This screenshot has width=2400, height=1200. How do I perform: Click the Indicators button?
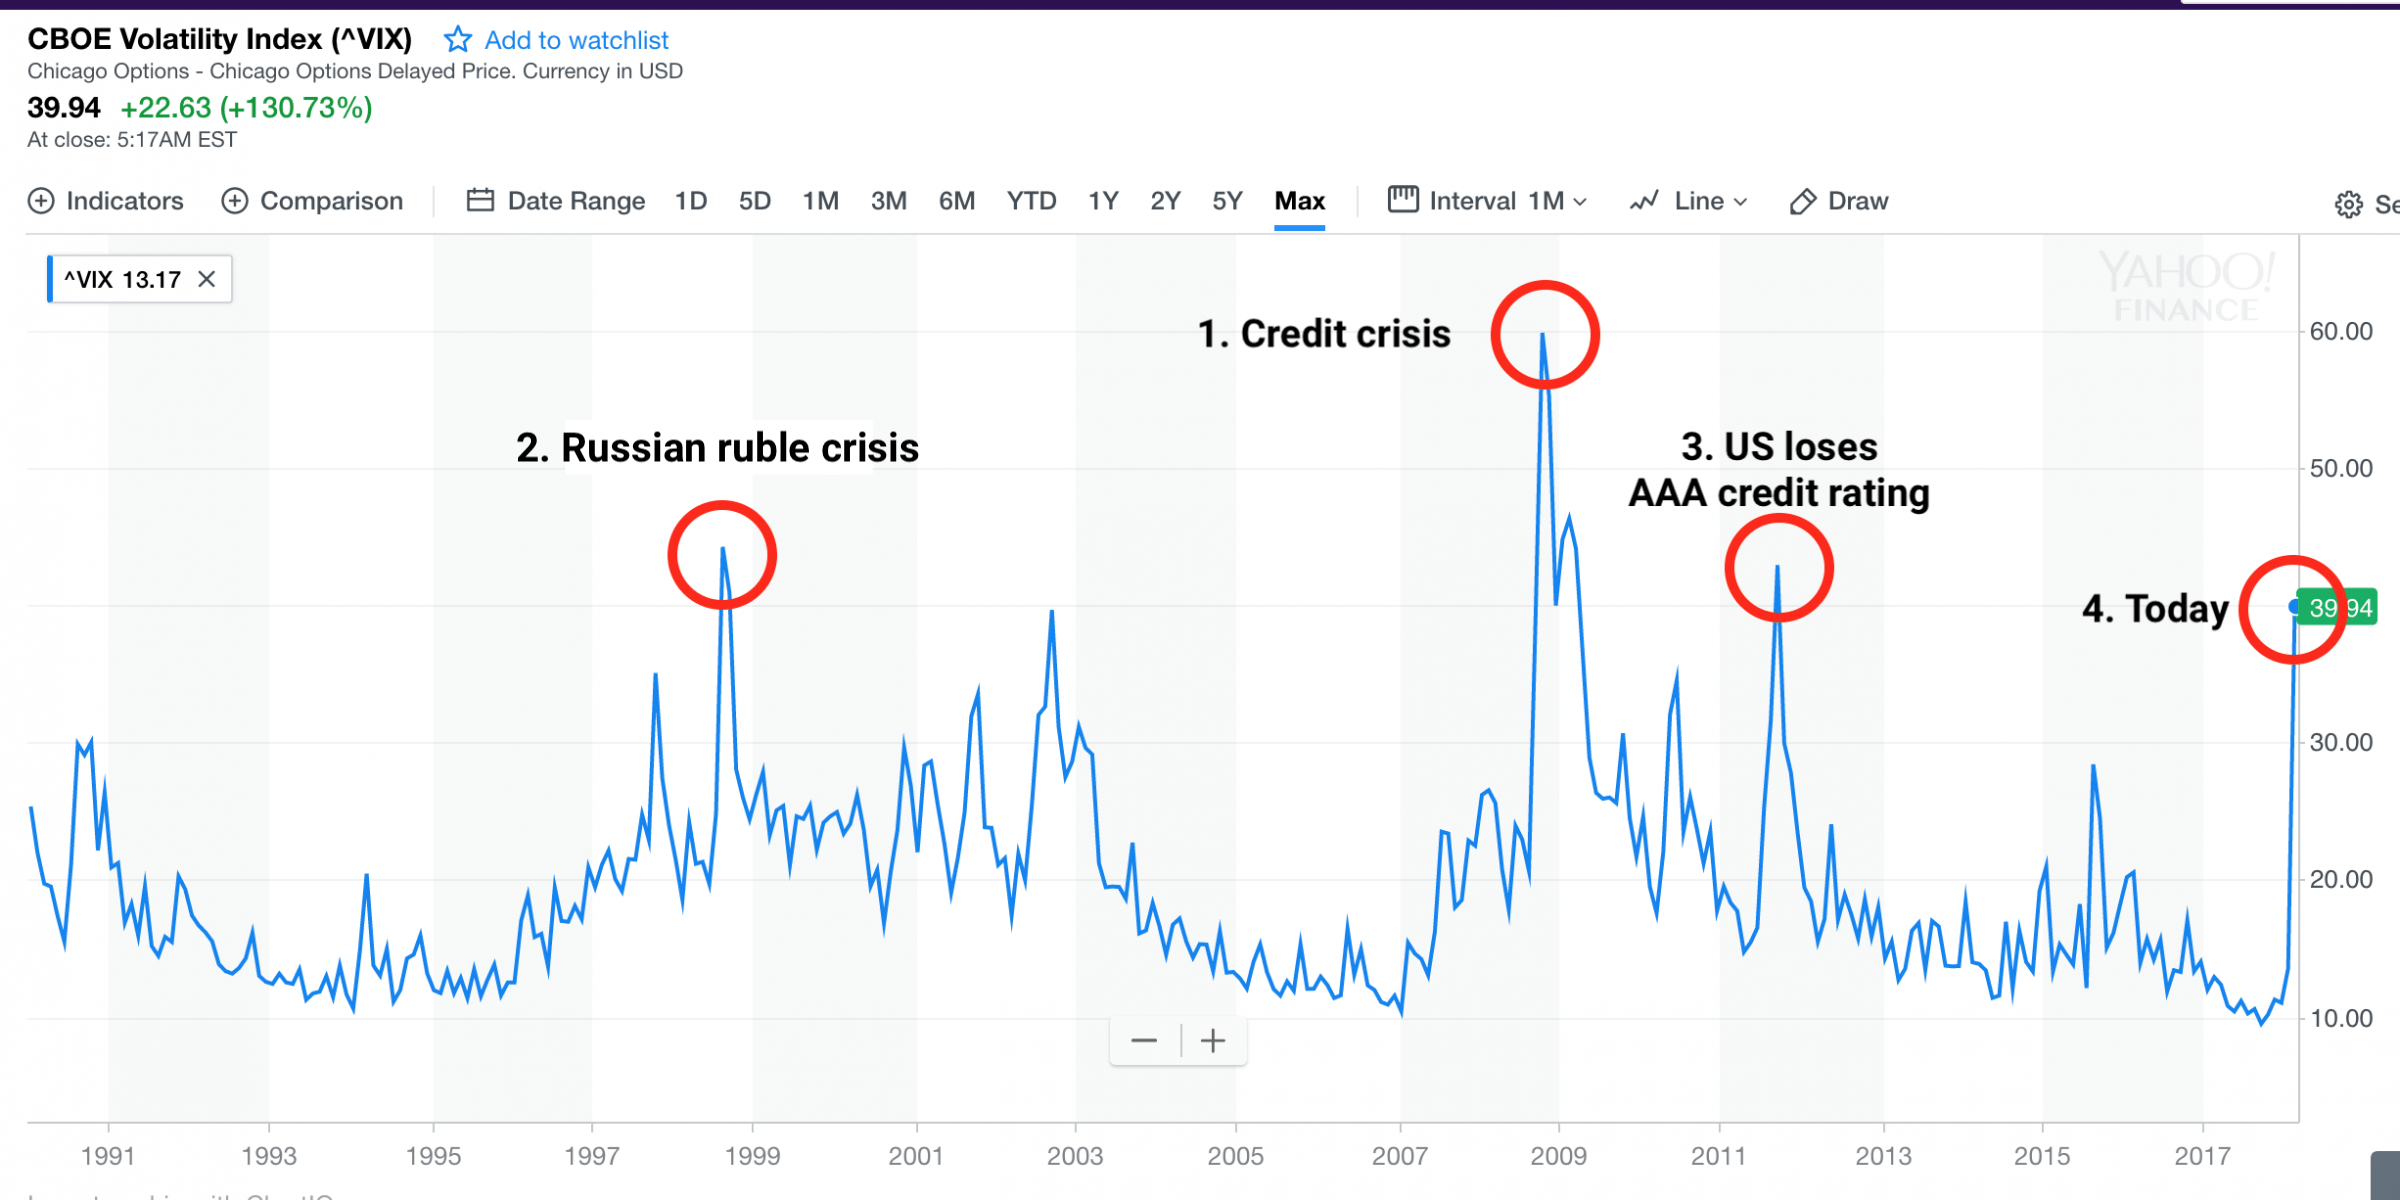(x=124, y=200)
